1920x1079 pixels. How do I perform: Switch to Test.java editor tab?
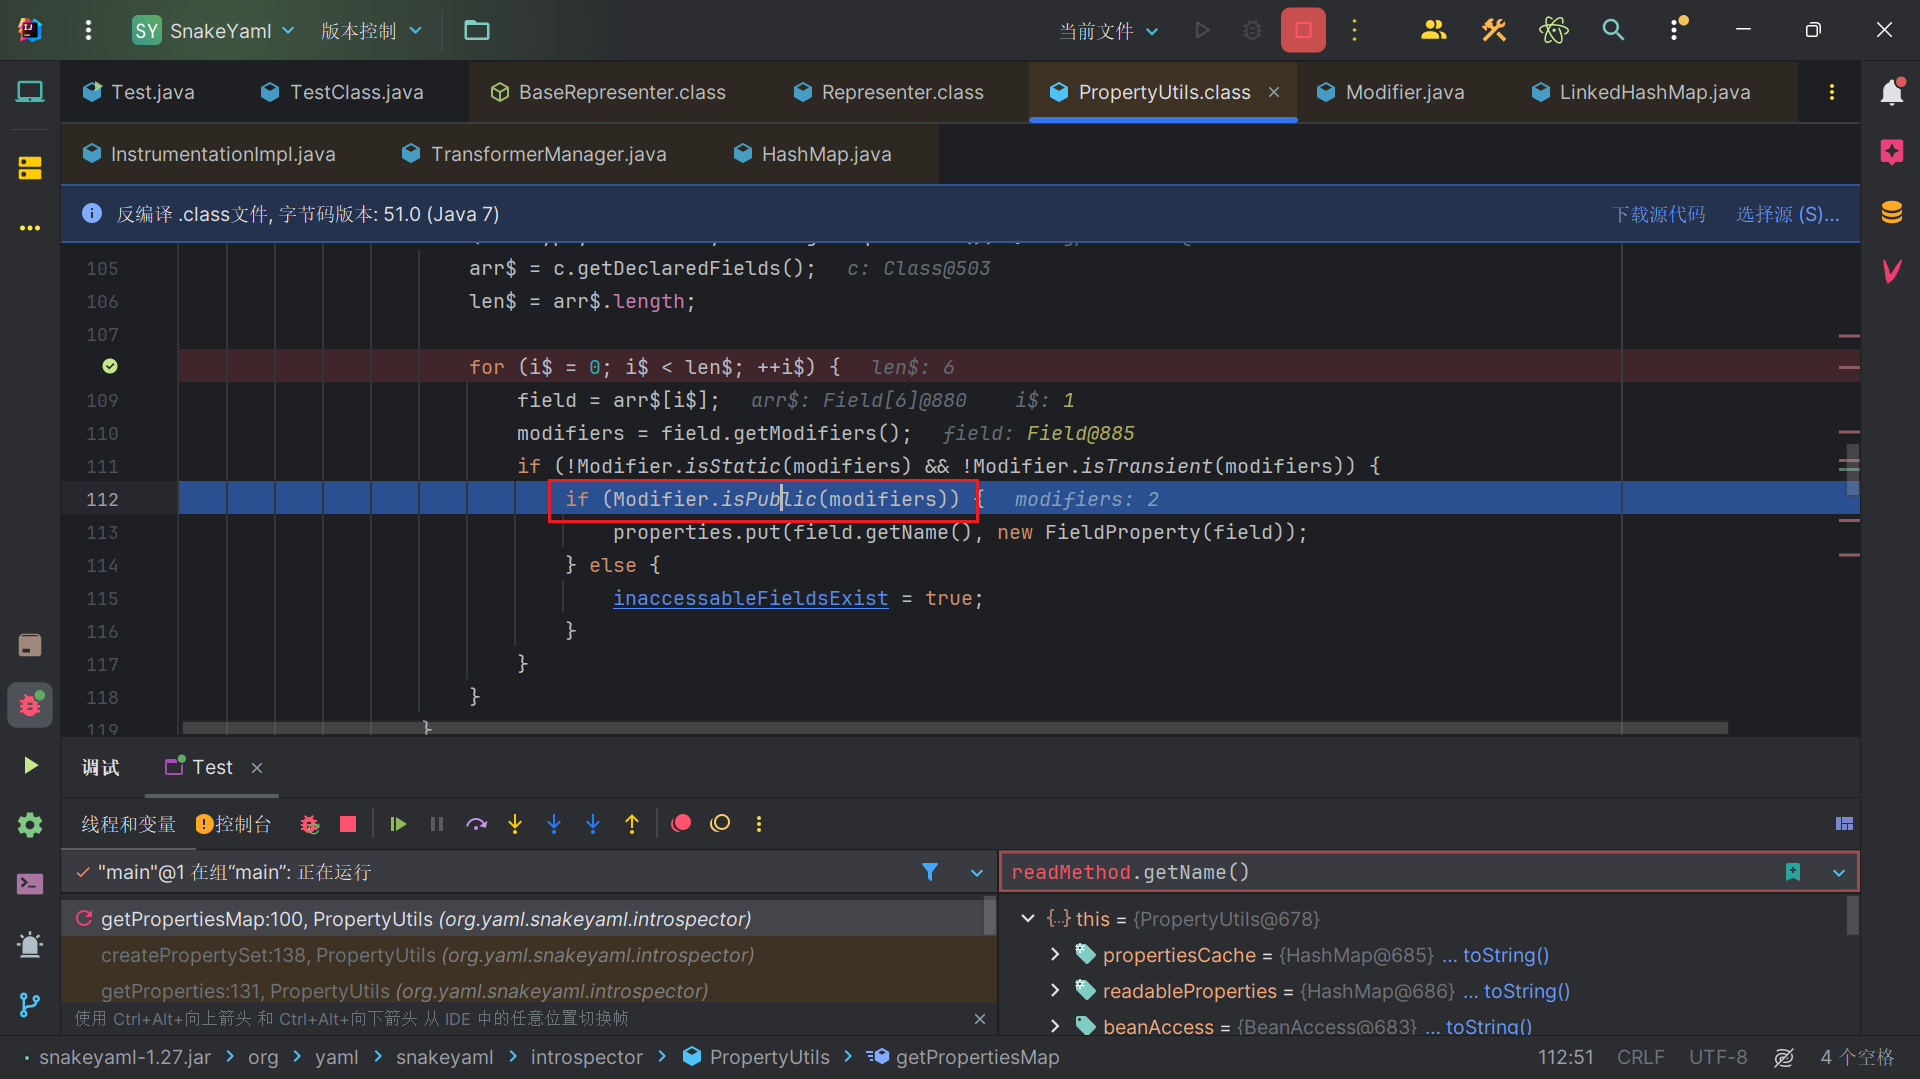tap(138, 92)
